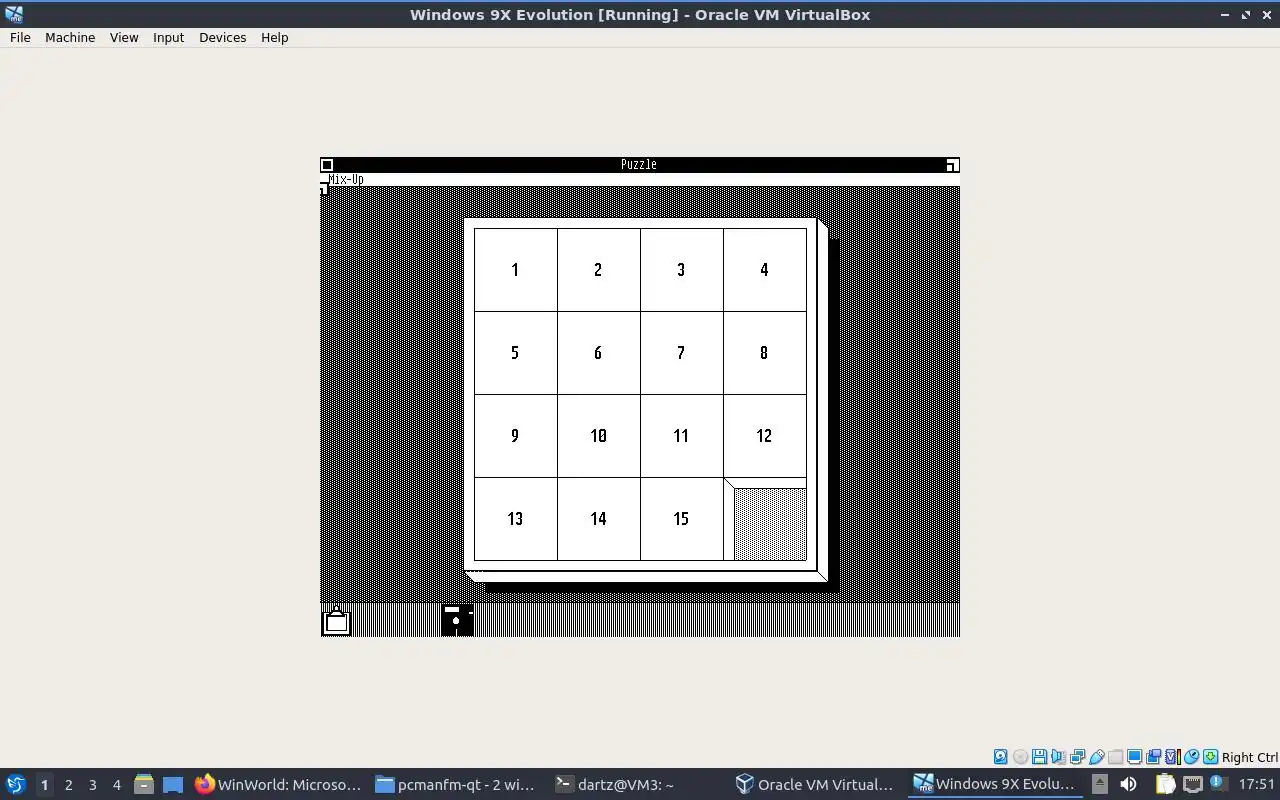Switch to virtual desktop 2
Image resolution: width=1280 pixels, height=800 pixels.
coord(68,785)
